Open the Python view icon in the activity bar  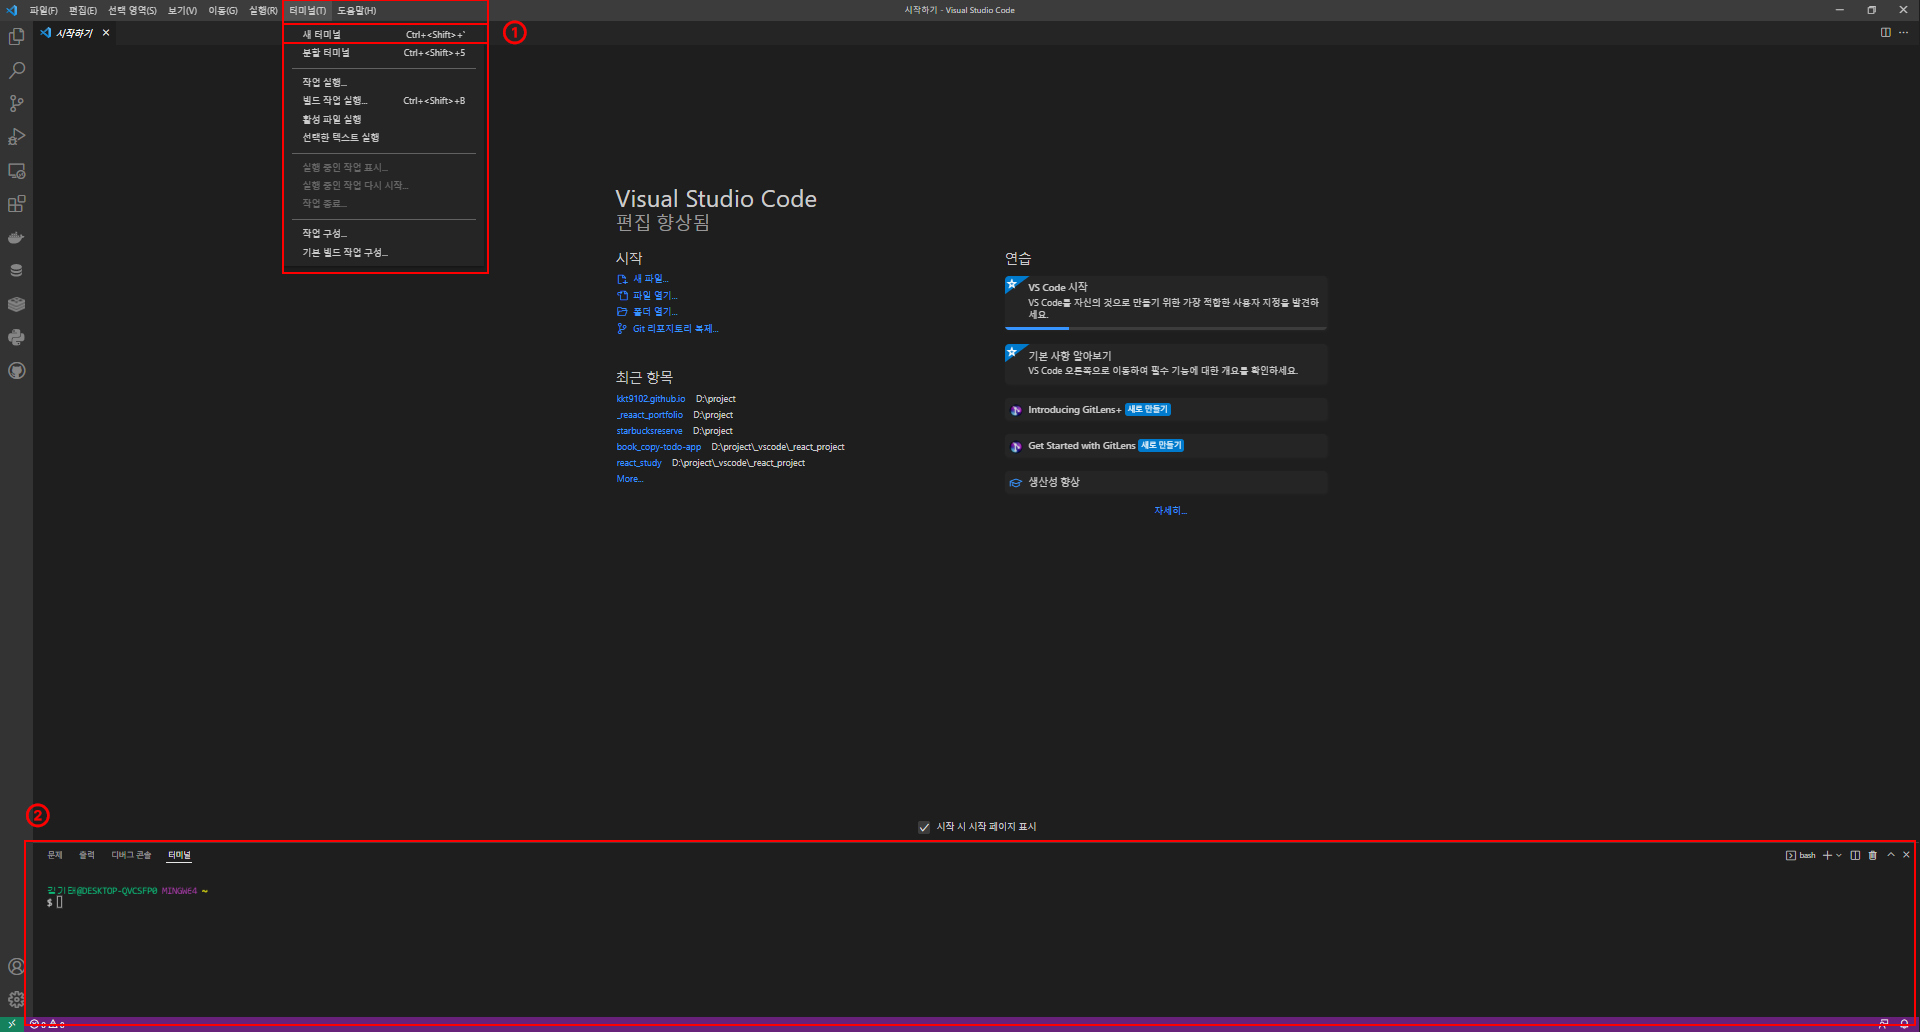pos(16,337)
